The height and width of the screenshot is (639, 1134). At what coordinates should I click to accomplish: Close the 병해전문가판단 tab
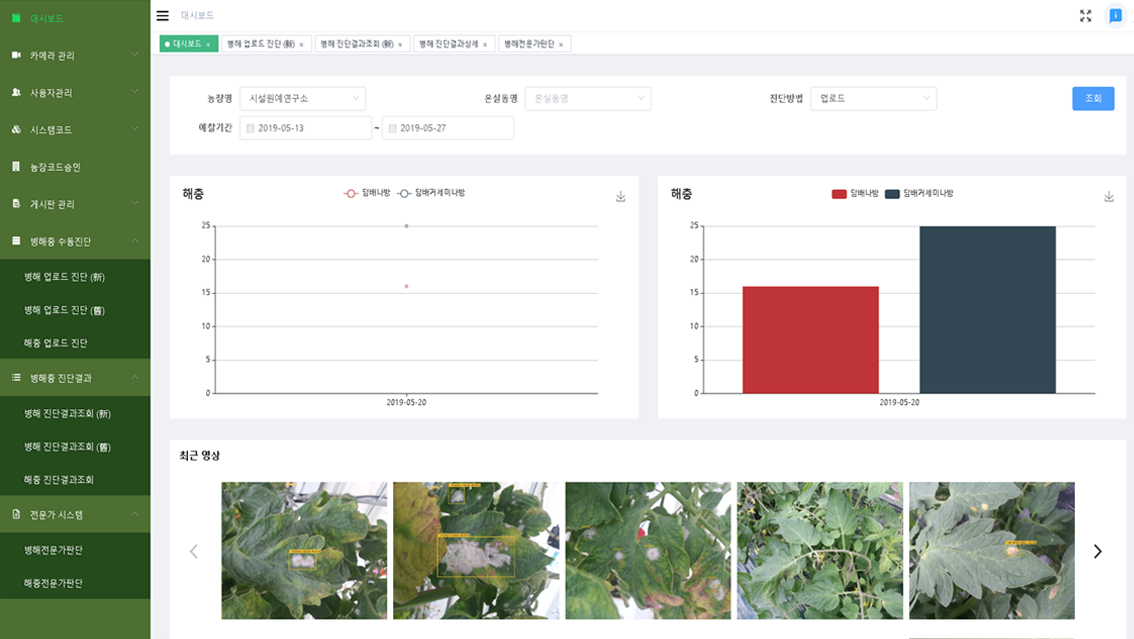click(x=561, y=45)
